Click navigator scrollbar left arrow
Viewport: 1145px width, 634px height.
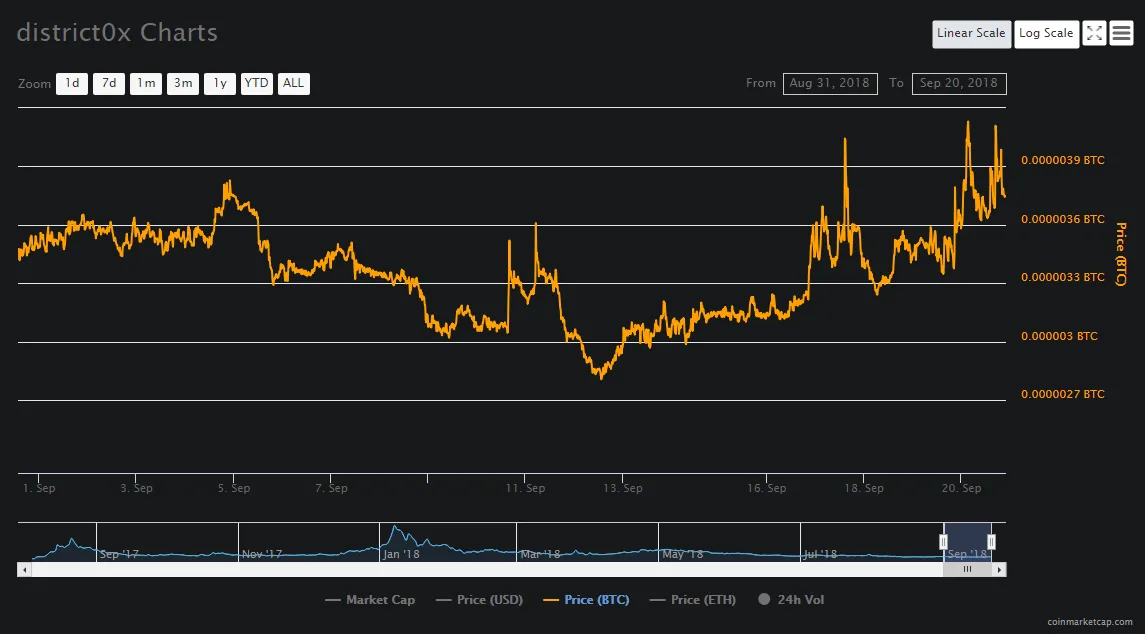[x=25, y=569]
